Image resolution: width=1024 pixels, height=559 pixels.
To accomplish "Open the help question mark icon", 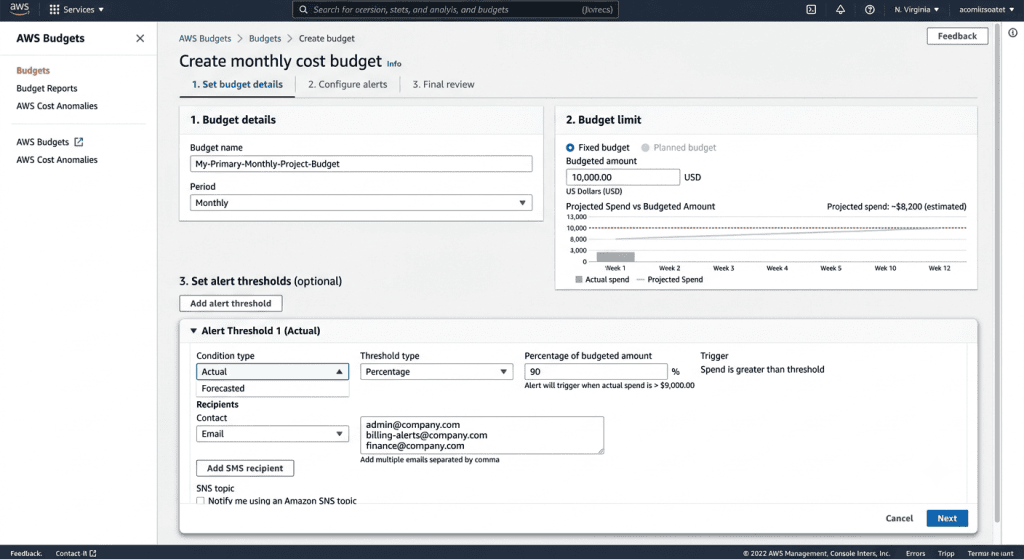I will coord(870,10).
